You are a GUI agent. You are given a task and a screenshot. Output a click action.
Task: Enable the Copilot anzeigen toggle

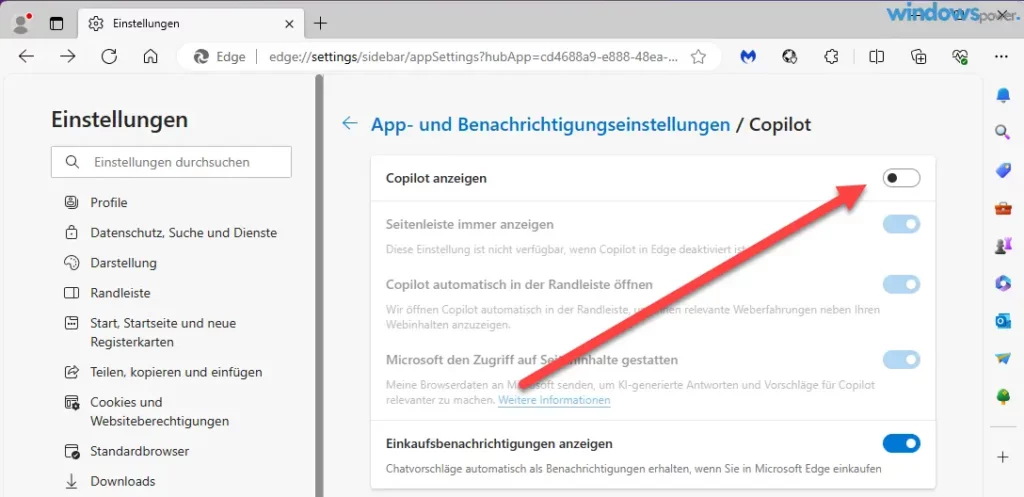click(x=901, y=178)
